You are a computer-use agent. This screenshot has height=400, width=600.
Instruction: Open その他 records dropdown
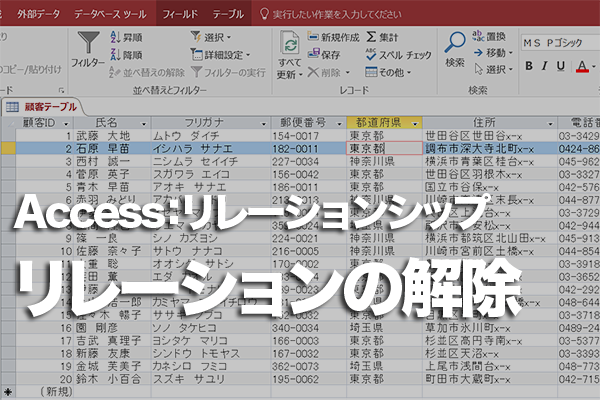pyautogui.click(x=388, y=72)
